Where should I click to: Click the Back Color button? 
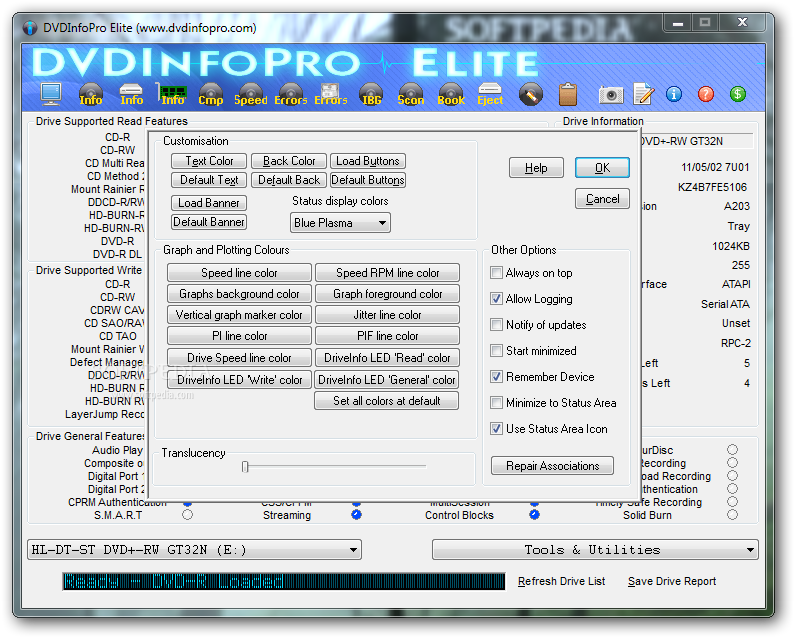click(x=289, y=161)
